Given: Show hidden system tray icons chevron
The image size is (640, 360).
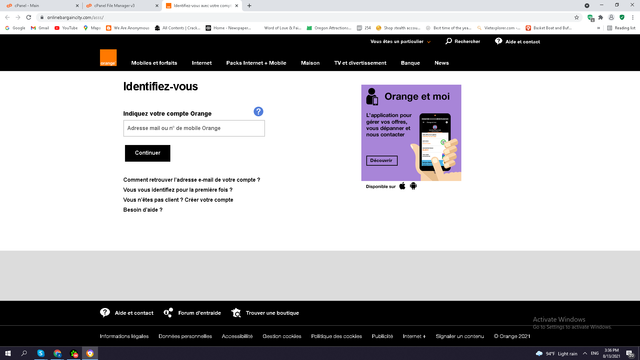Looking at the screenshot, I should pos(584,353).
